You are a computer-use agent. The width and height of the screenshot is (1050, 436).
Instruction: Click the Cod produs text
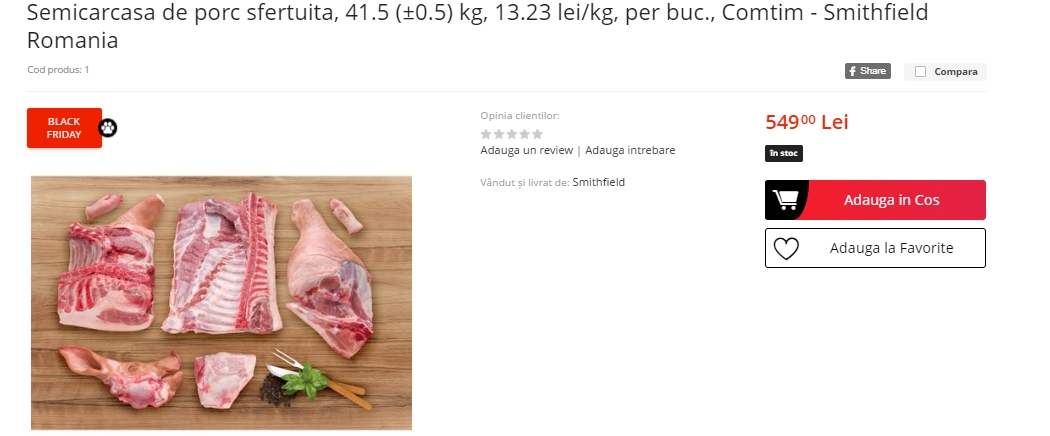[58, 70]
